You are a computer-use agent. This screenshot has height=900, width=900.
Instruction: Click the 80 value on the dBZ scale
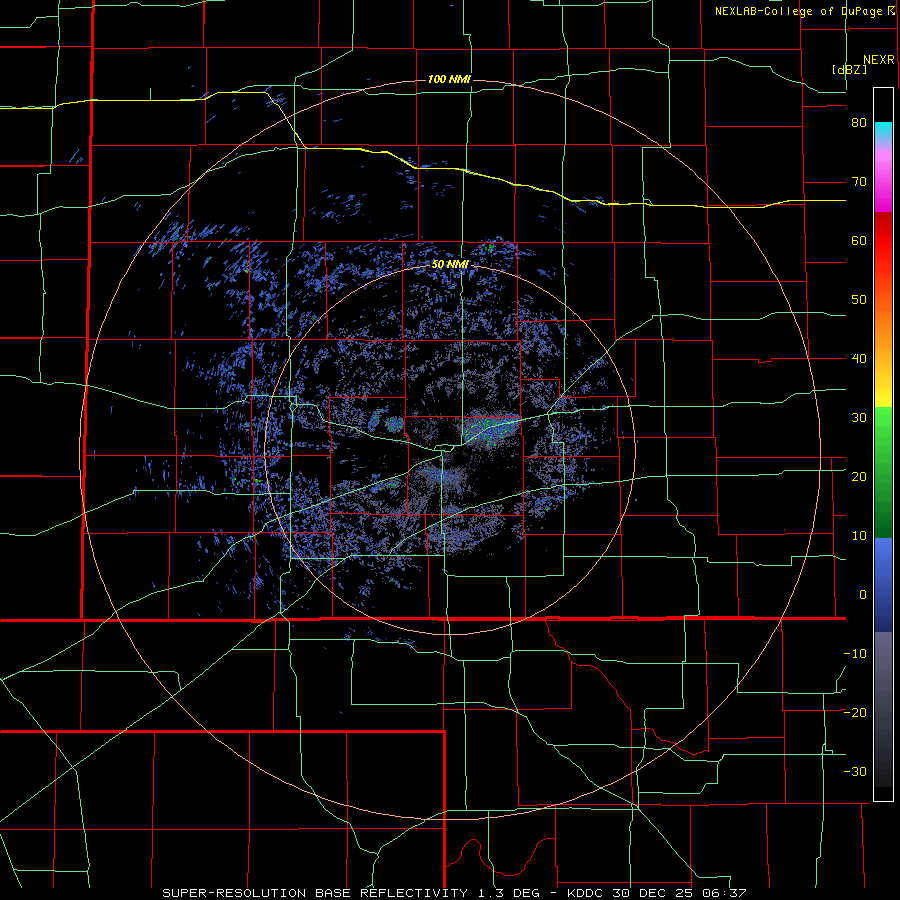pos(859,123)
